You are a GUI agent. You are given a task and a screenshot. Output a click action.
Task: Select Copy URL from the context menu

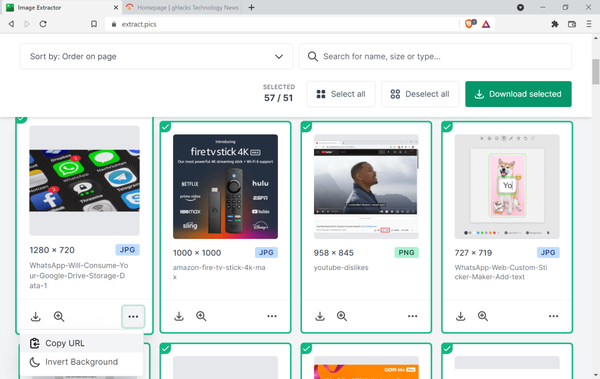point(82,343)
